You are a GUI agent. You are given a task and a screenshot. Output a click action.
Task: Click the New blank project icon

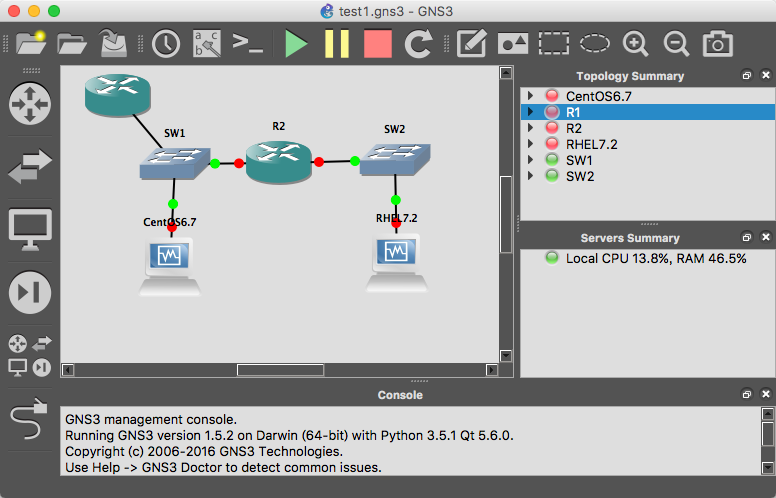31,43
